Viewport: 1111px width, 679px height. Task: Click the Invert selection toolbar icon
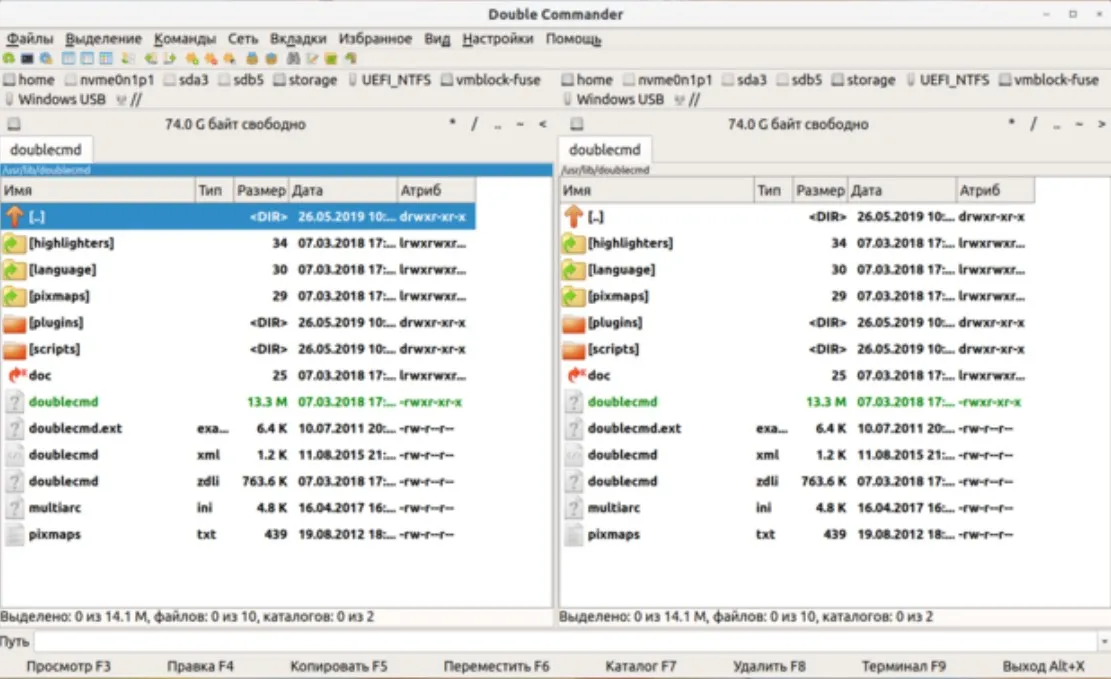[x=229, y=58]
